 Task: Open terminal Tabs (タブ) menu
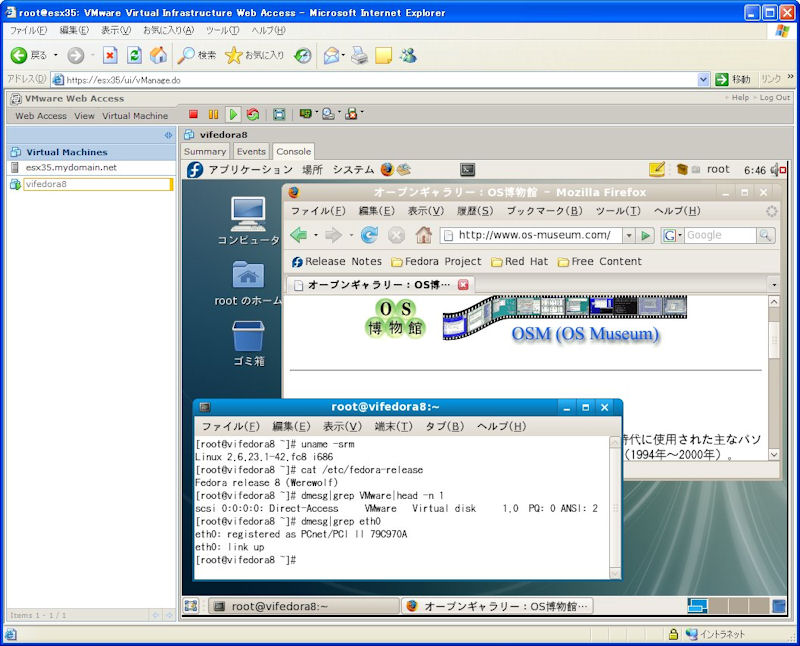tap(444, 426)
